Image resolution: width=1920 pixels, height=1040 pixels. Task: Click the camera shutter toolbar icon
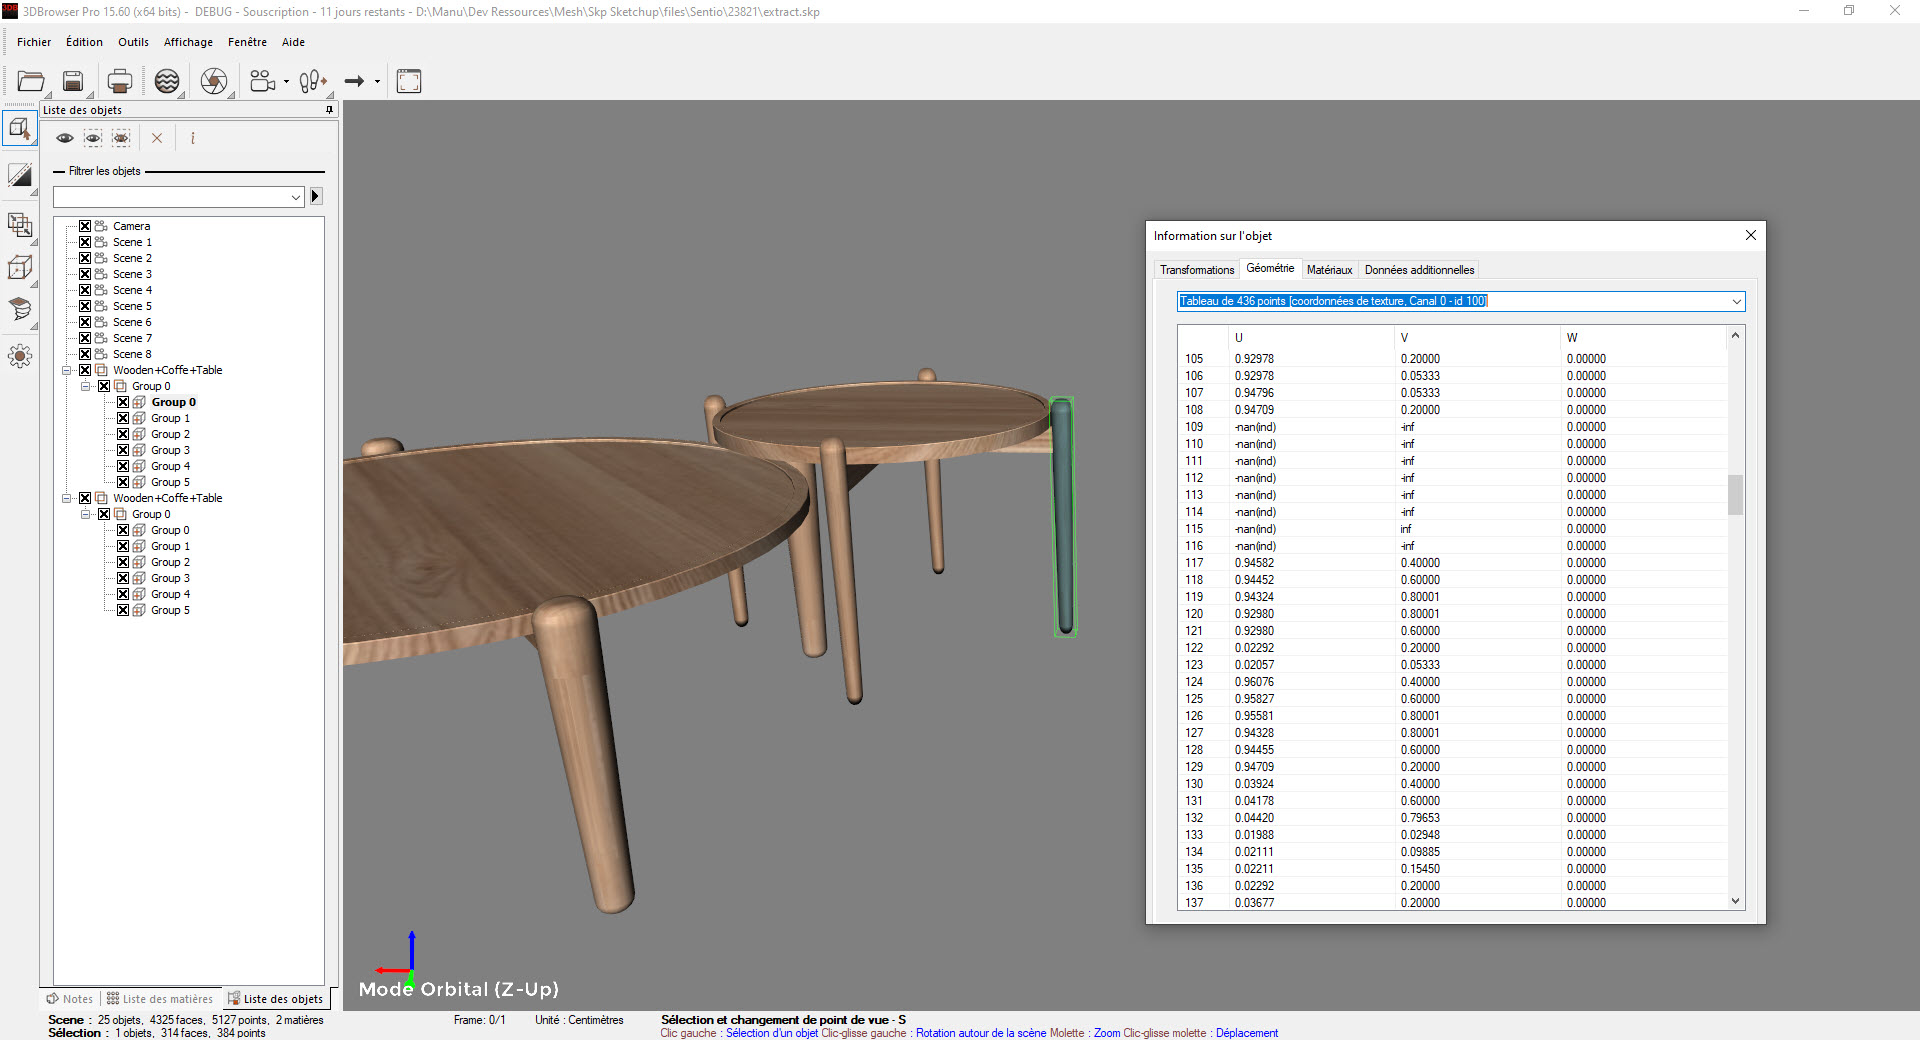[213, 81]
